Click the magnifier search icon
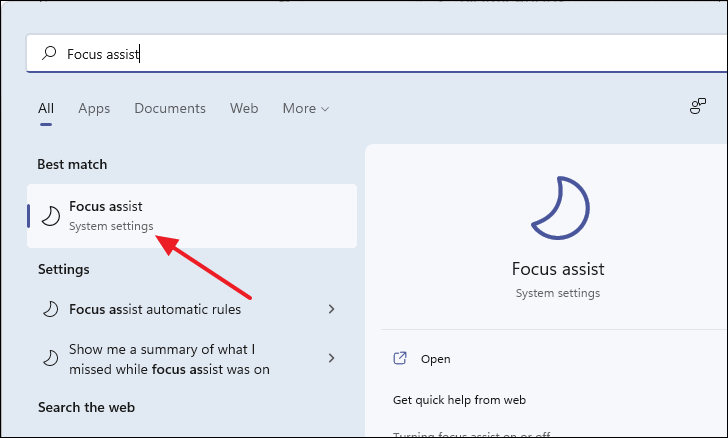Image resolution: width=728 pixels, height=438 pixels. [x=49, y=53]
